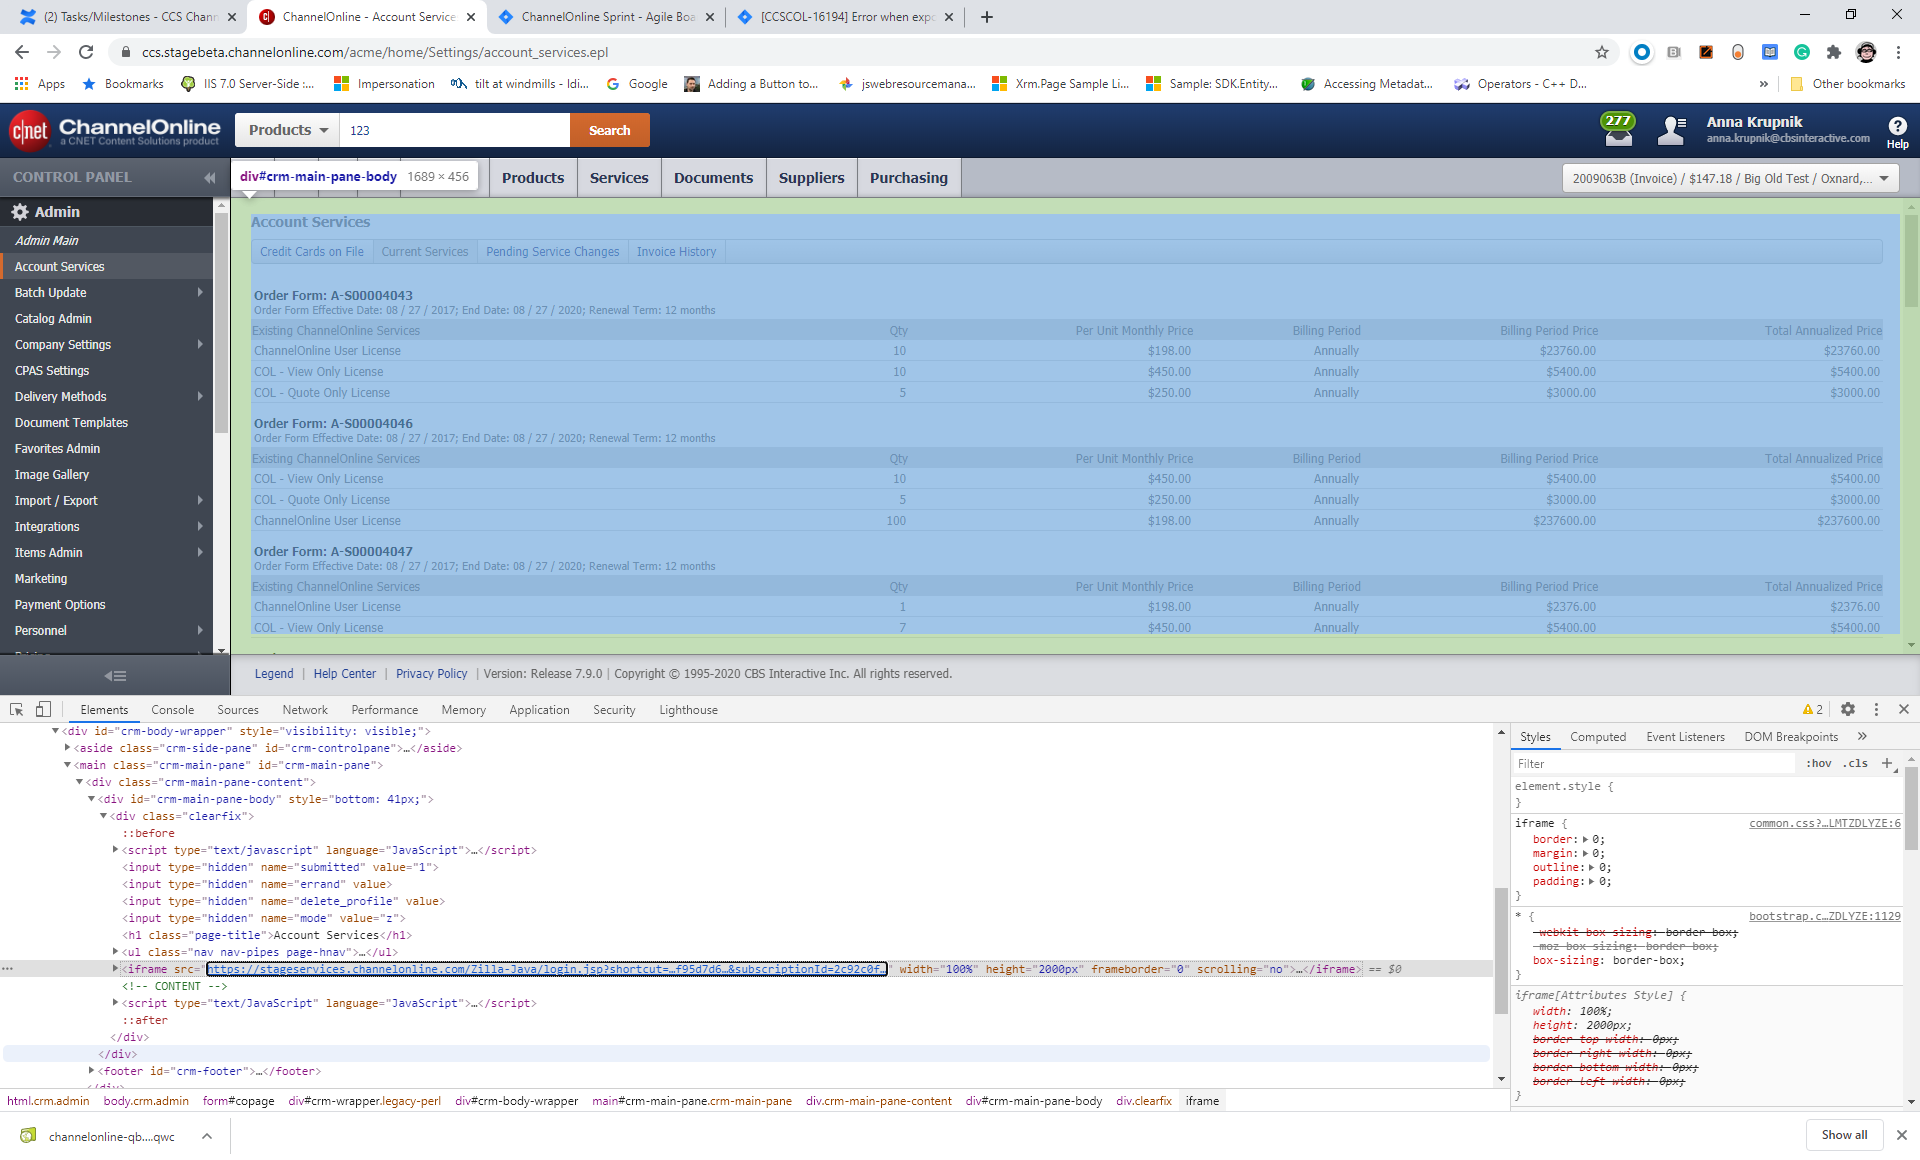Image resolution: width=1920 pixels, height=1160 pixels.
Task: Open the Purchasing top tab
Action: (908, 177)
